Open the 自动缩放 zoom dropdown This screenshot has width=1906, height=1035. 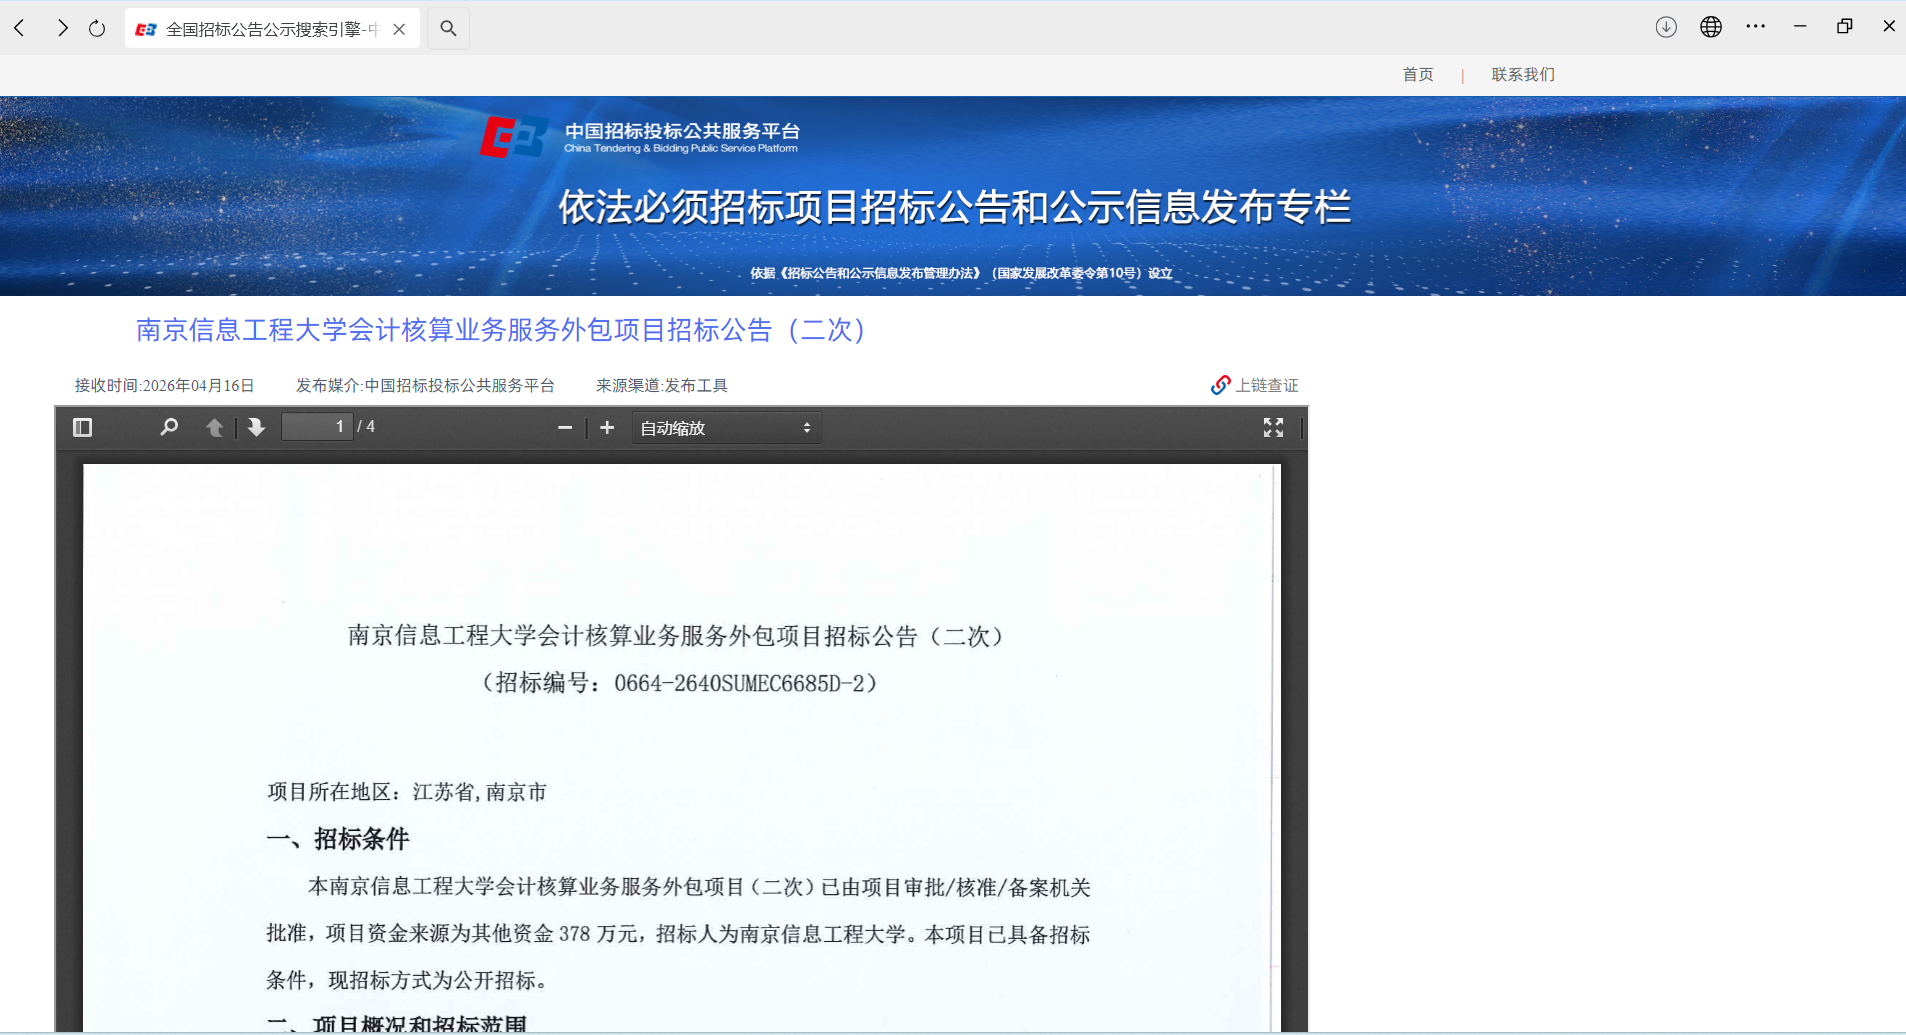(x=726, y=428)
